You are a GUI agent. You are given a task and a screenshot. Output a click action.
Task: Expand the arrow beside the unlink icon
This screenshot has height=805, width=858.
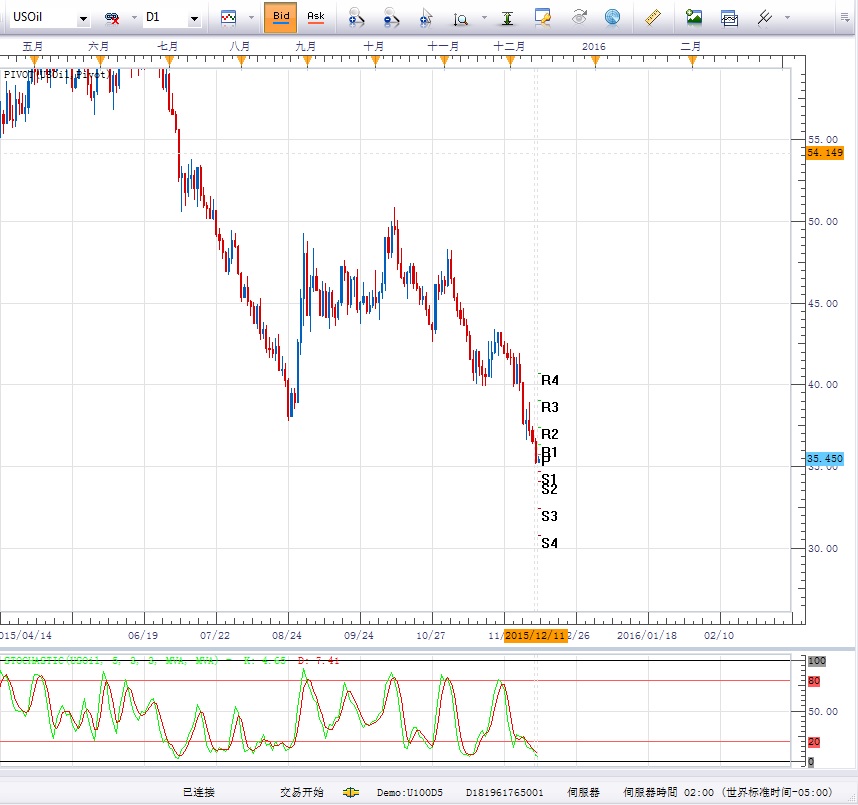coord(134,18)
